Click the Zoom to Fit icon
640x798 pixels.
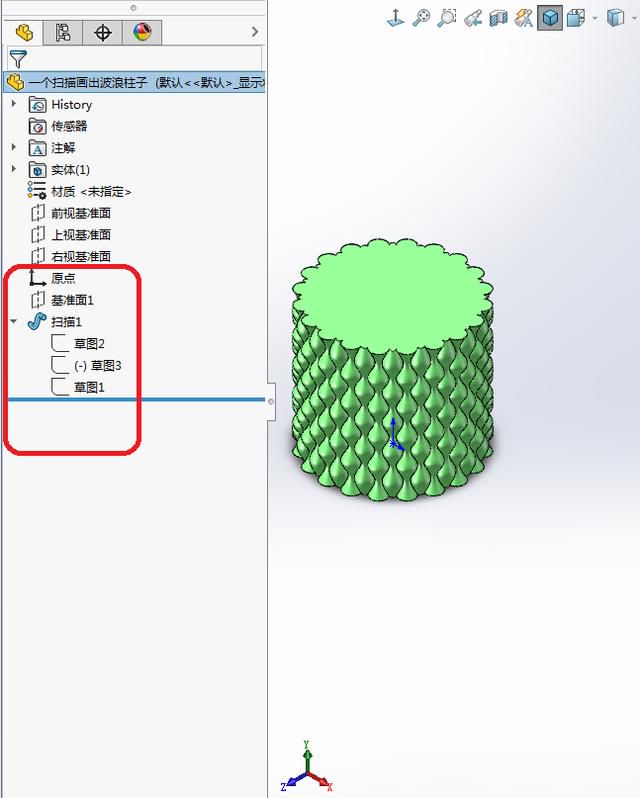pyautogui.click(x=421, y=18)
